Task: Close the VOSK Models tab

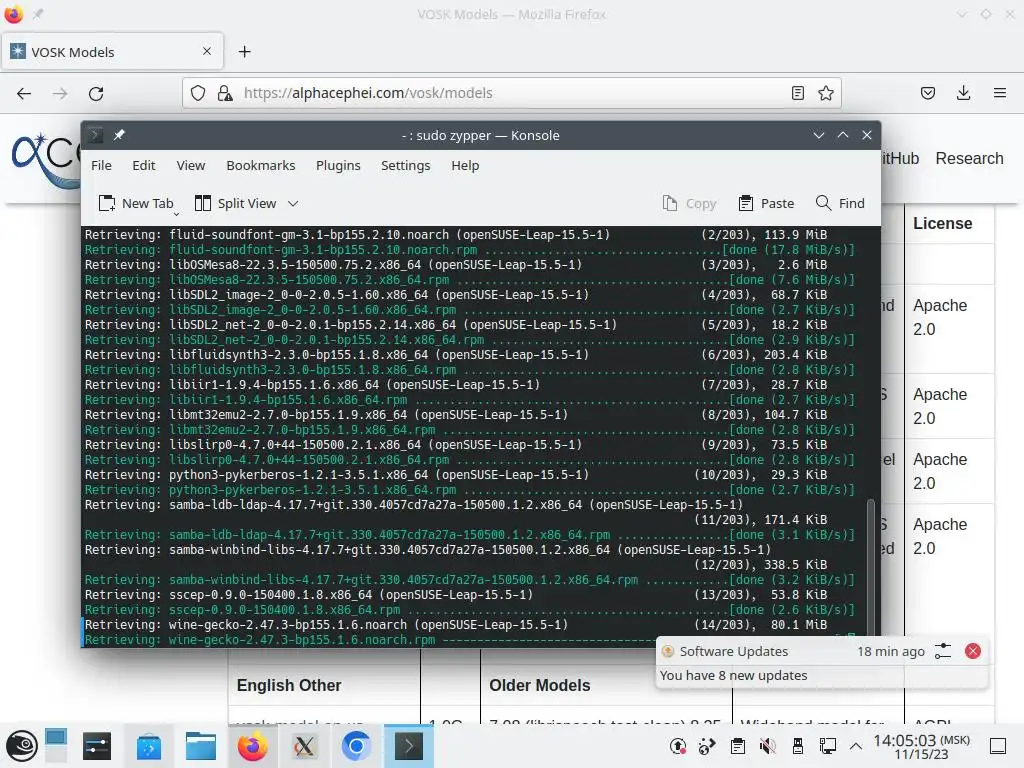Action: (x=207, y=51)
